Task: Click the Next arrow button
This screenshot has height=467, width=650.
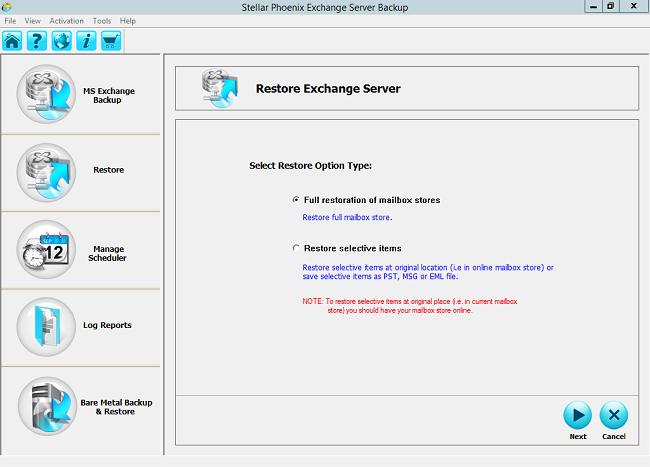Action: (x=577, y=415)
